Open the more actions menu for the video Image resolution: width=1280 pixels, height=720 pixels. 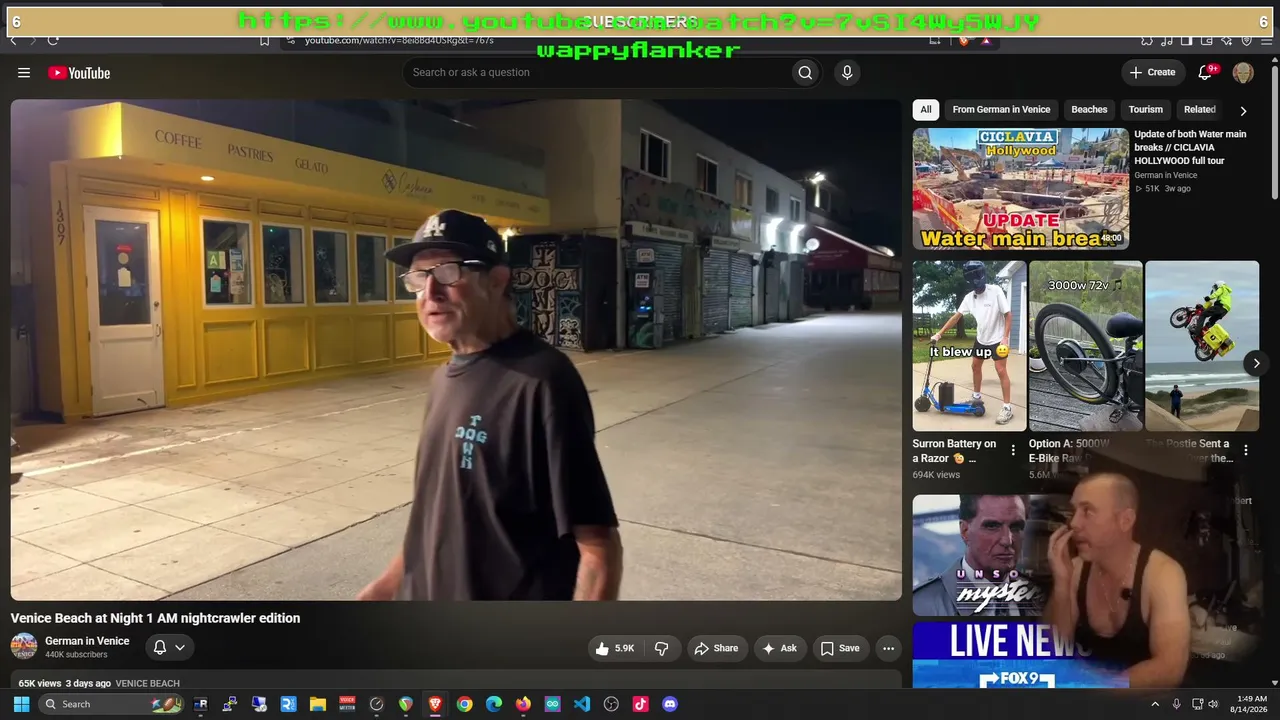tap(888, 648)
